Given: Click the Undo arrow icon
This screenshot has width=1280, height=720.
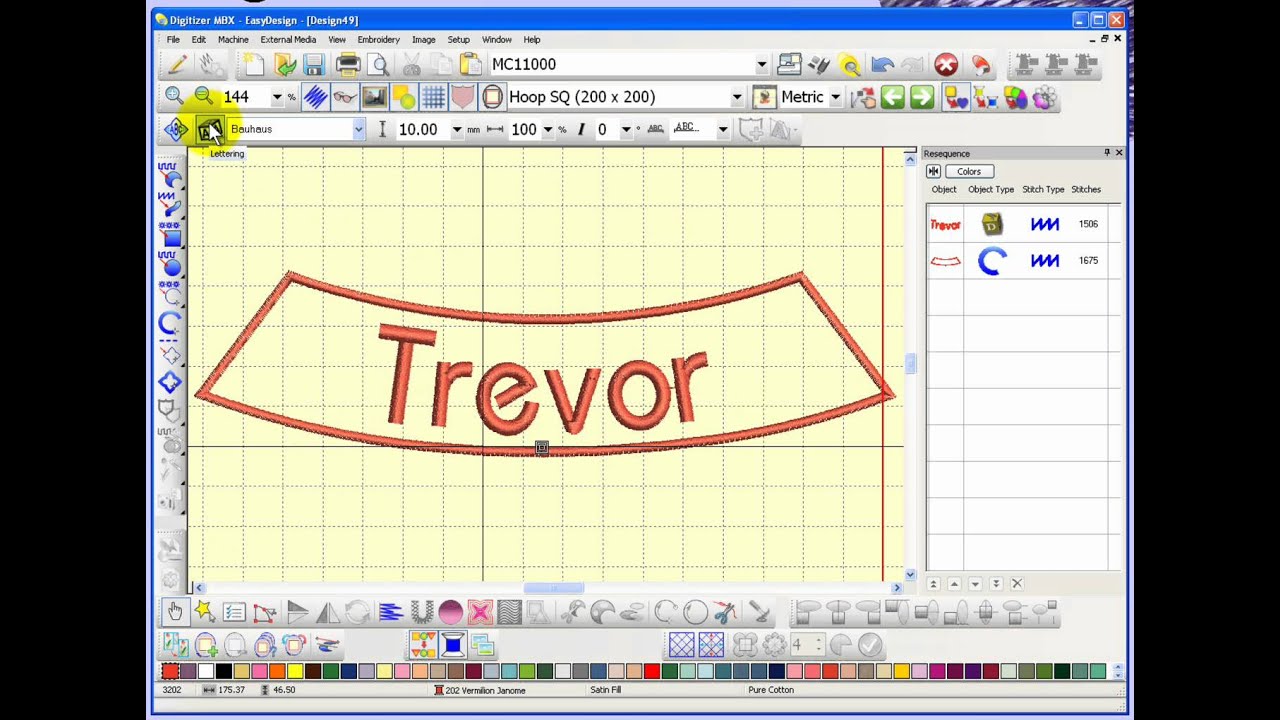Looking at the screenshot, I should coord(882,65).
